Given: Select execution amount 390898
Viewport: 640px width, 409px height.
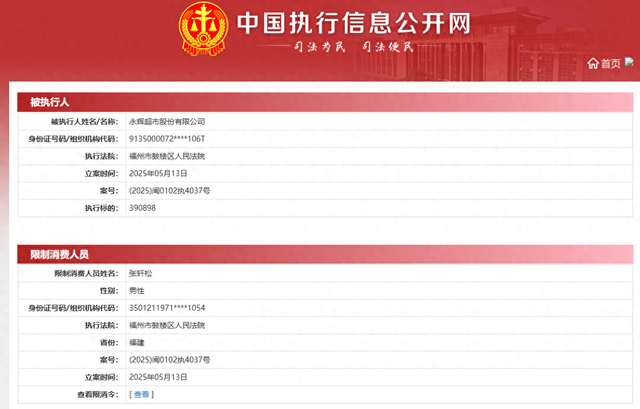Looking at the screenshot, I should [x=142, y=208].
